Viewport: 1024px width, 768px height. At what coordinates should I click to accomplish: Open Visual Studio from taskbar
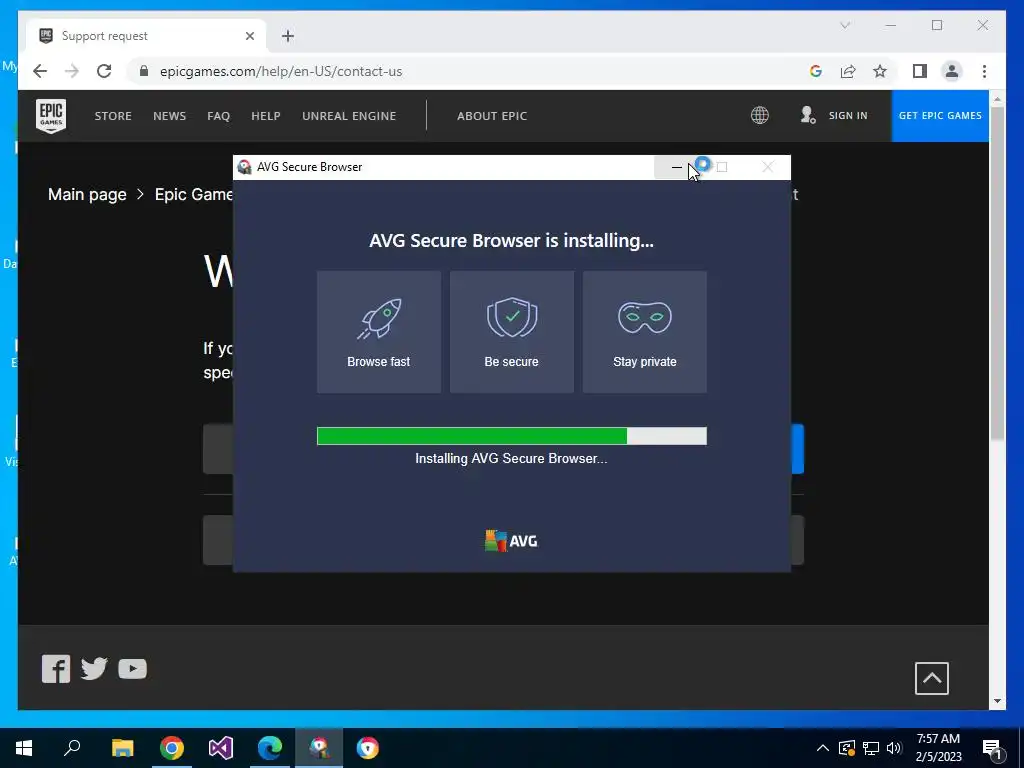[x=221, y=748]
